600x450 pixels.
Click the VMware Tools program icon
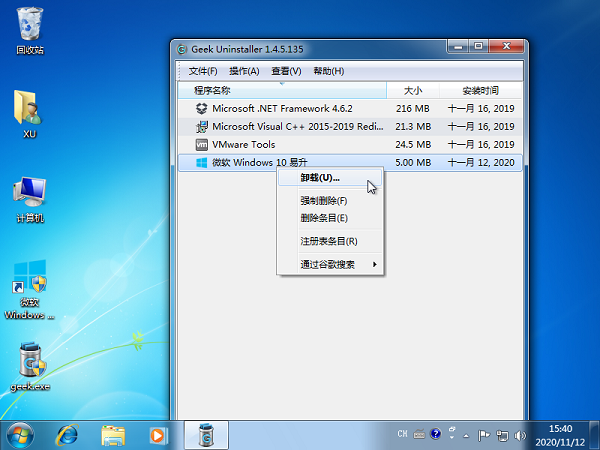(201, 144)
